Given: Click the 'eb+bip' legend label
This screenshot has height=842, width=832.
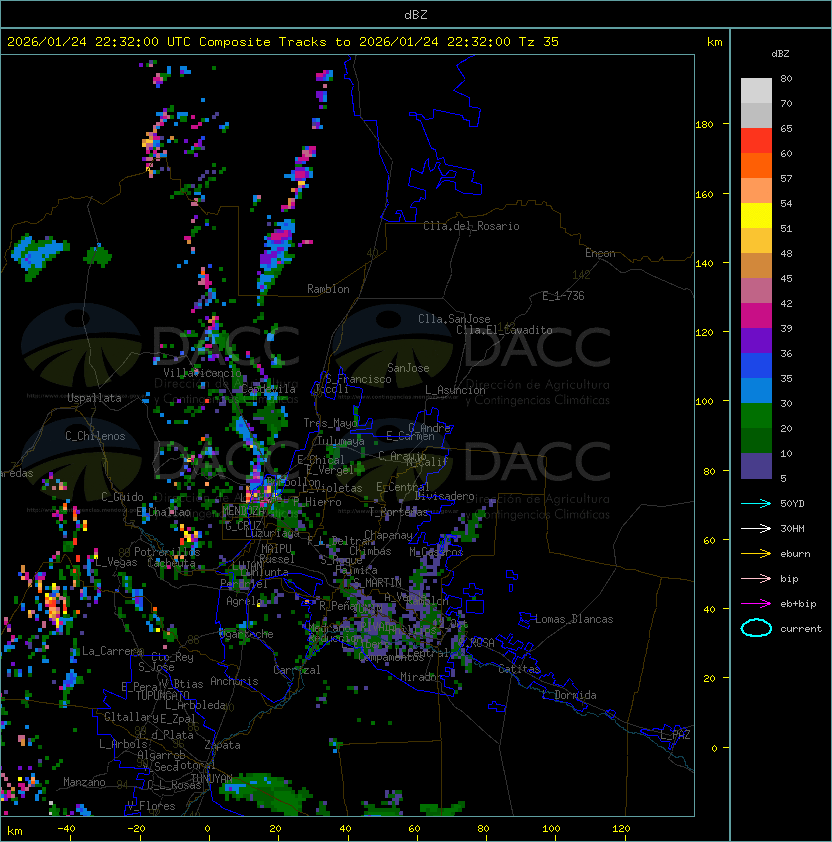Looking at the screenshot, I should click(x=798, y=604).
